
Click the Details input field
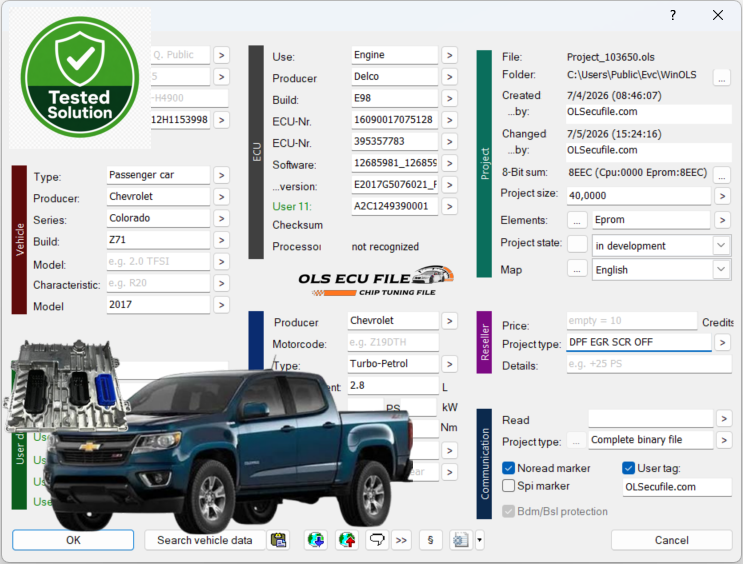649,364
